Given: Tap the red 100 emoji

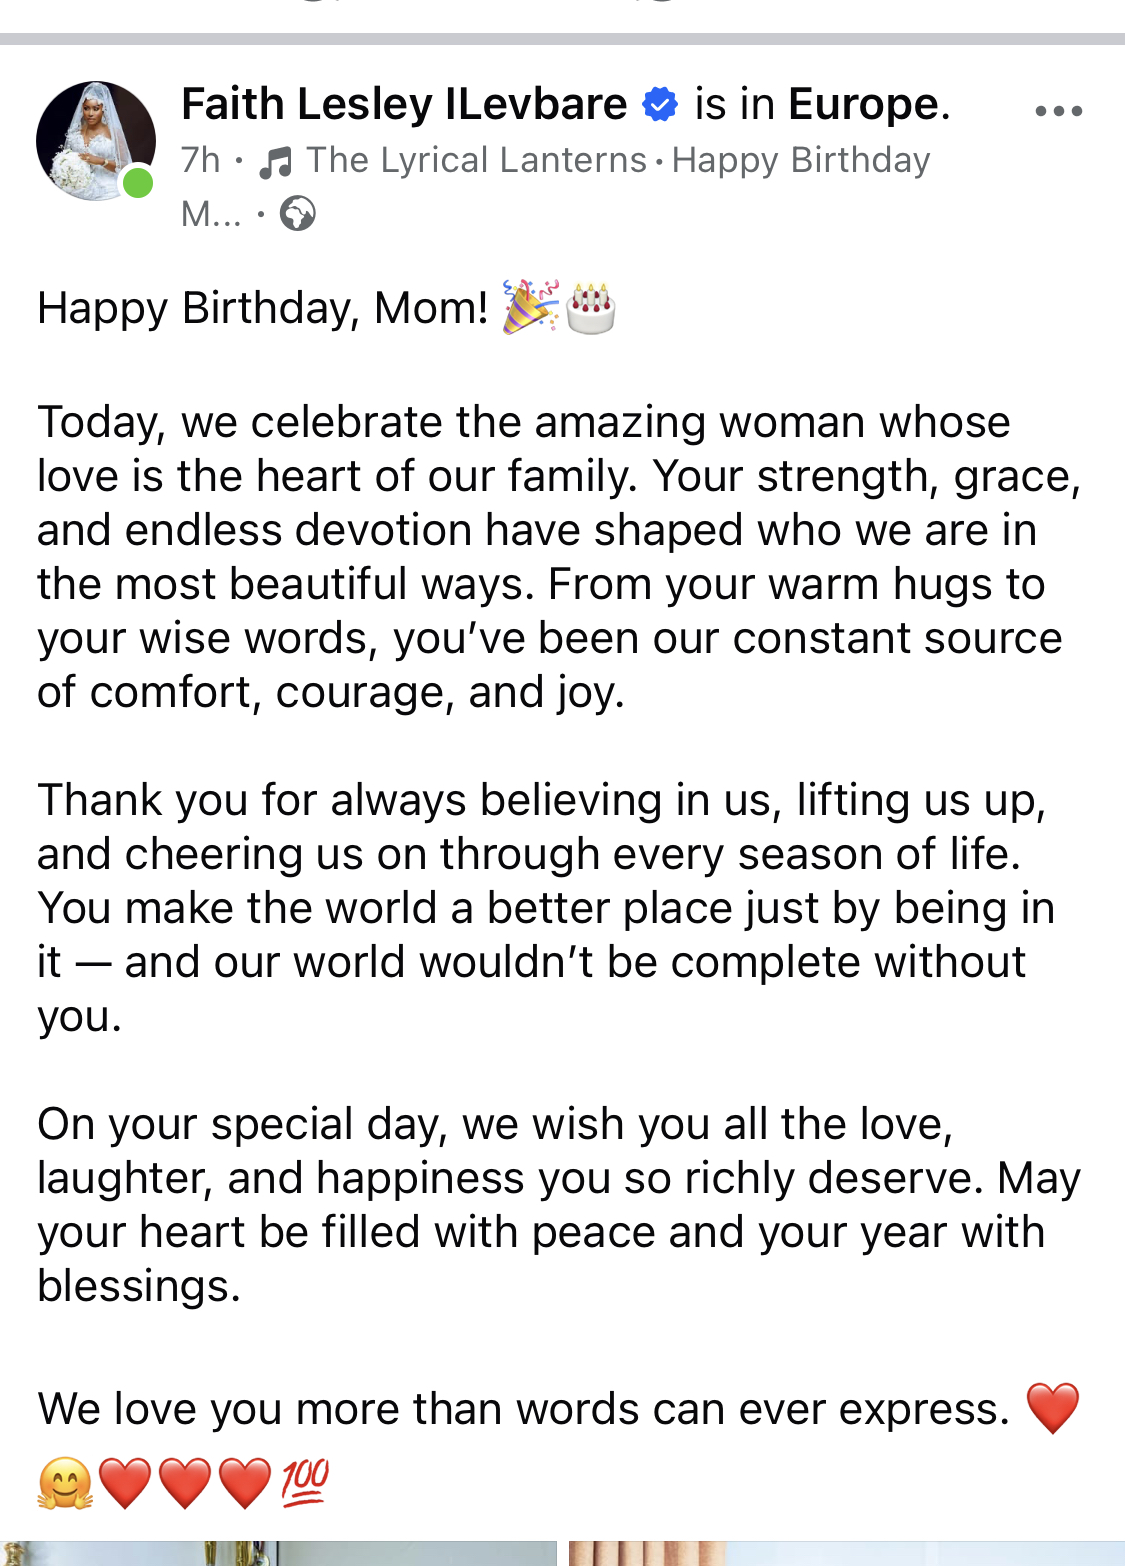Looking at the screenshot, I should tap(305, 1481).
